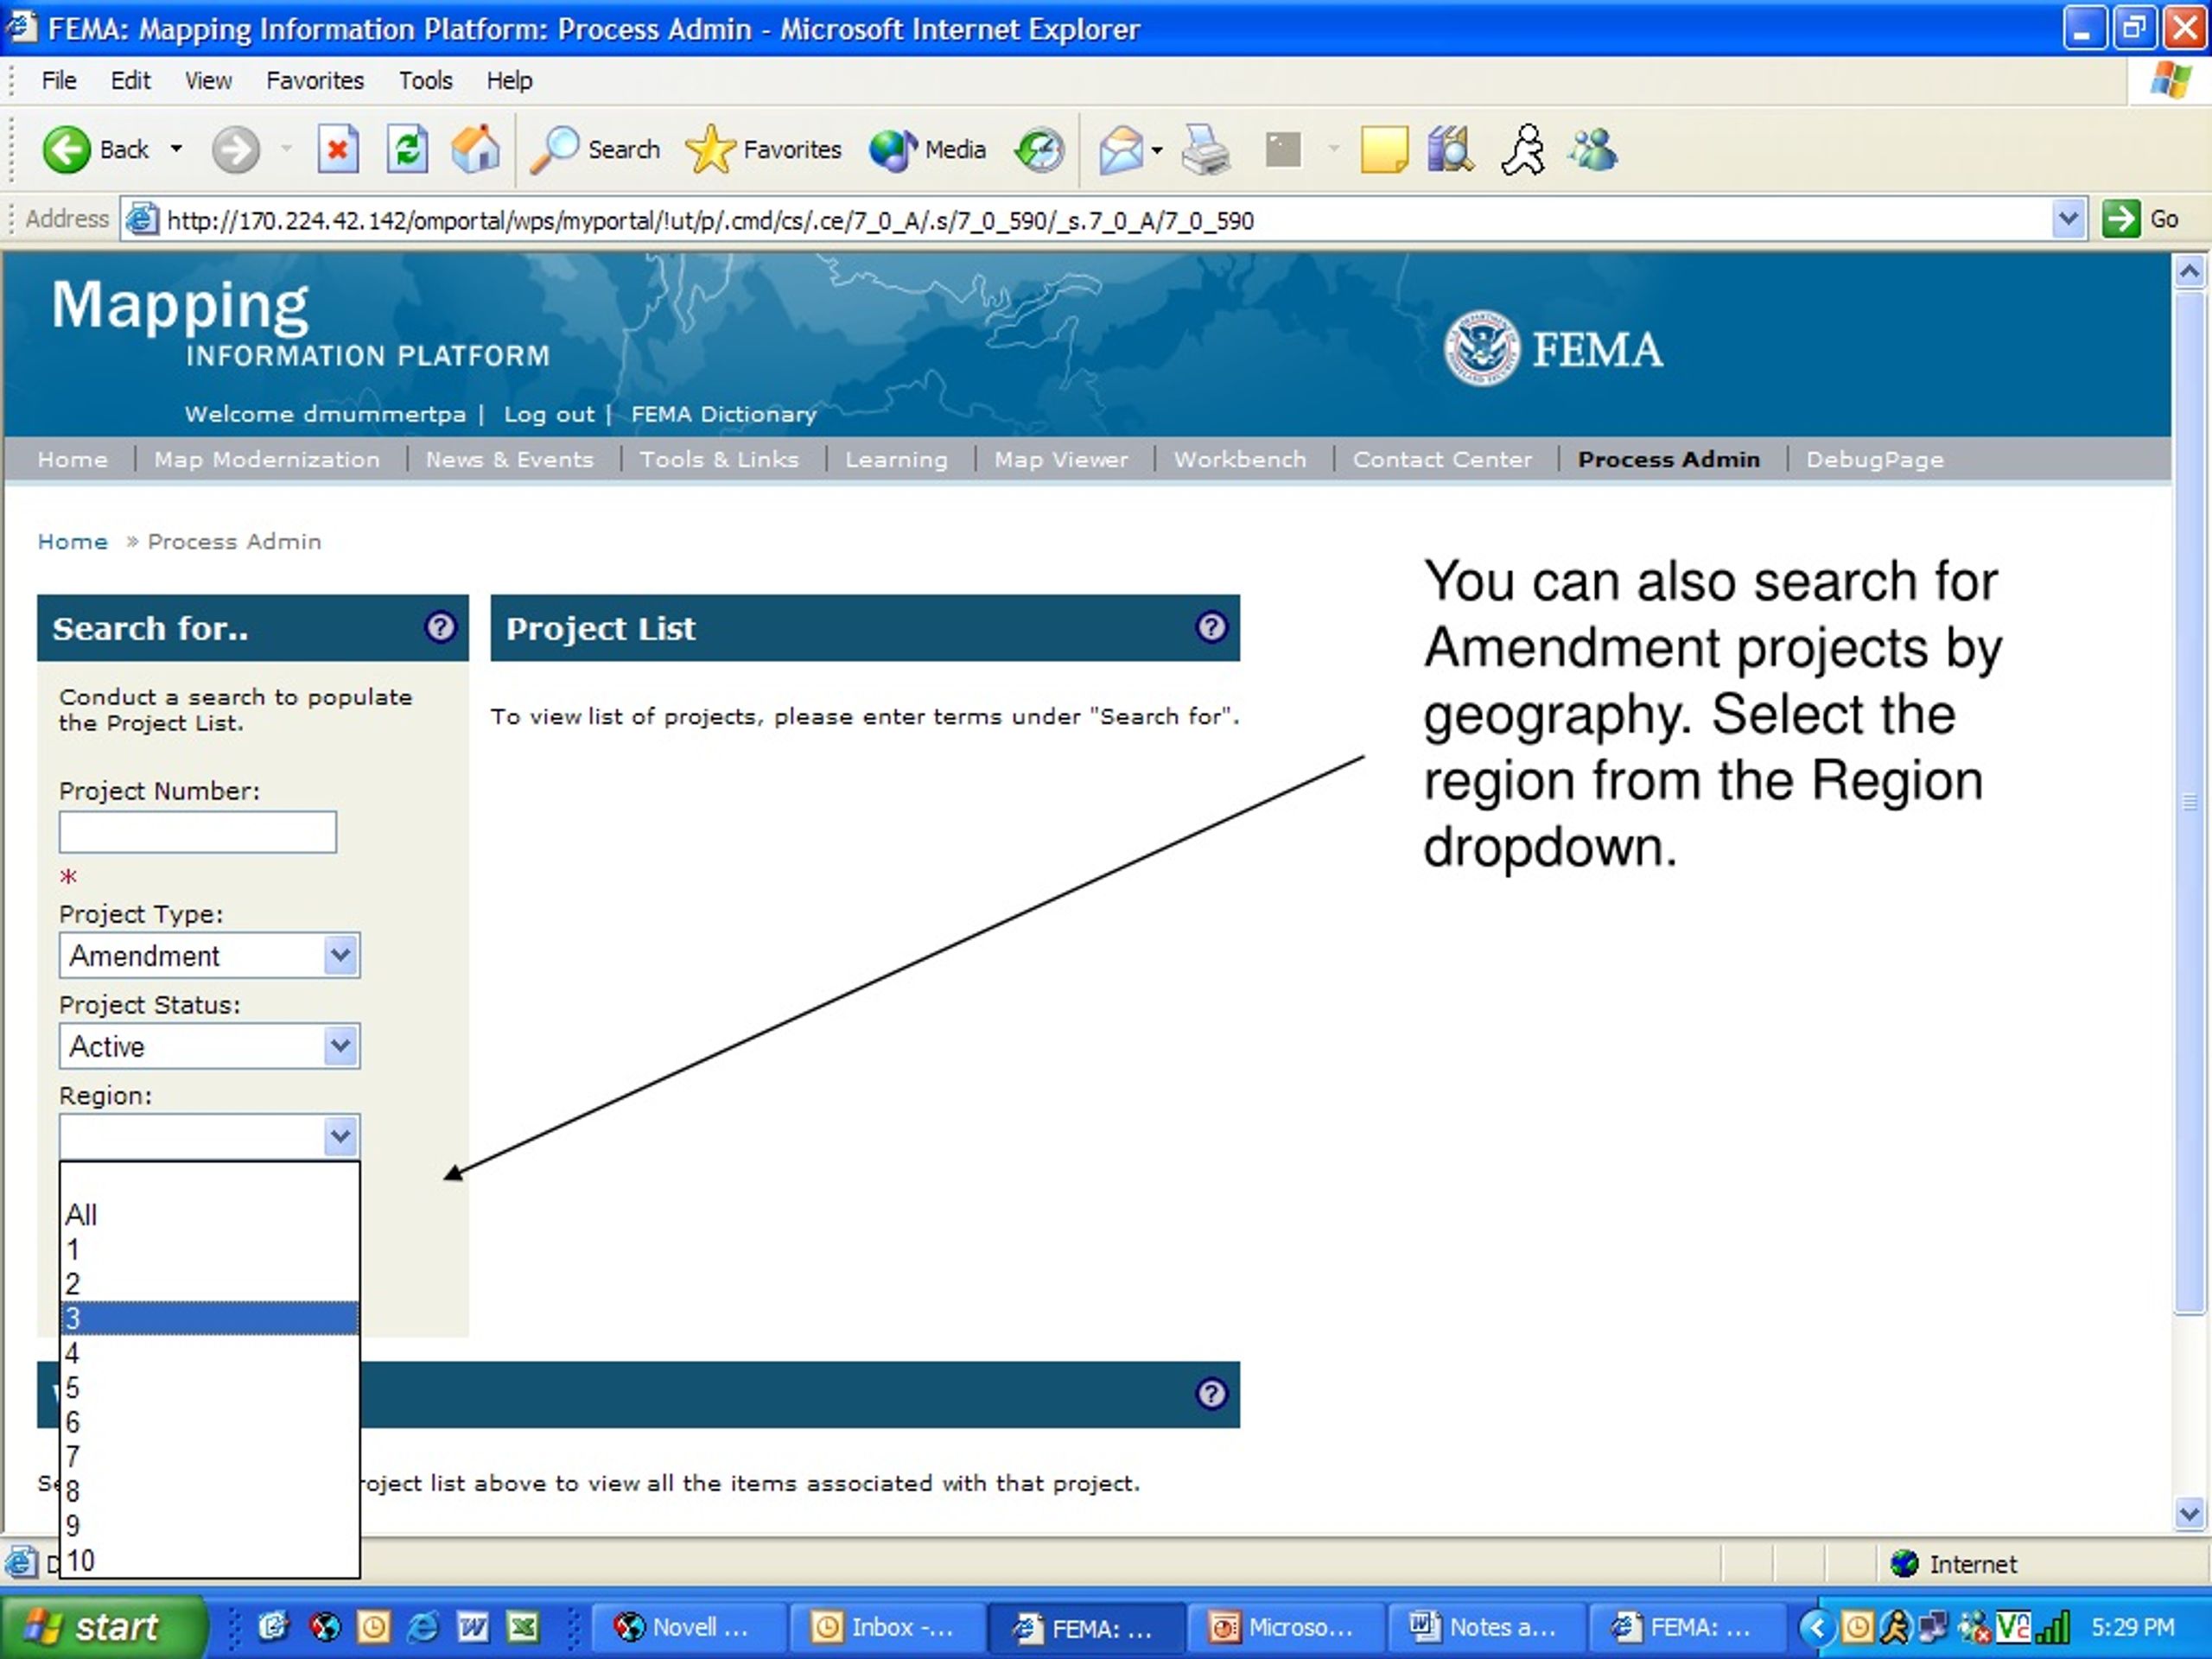
Task: Open the DebugPage tab
Action: [1874, 459]
